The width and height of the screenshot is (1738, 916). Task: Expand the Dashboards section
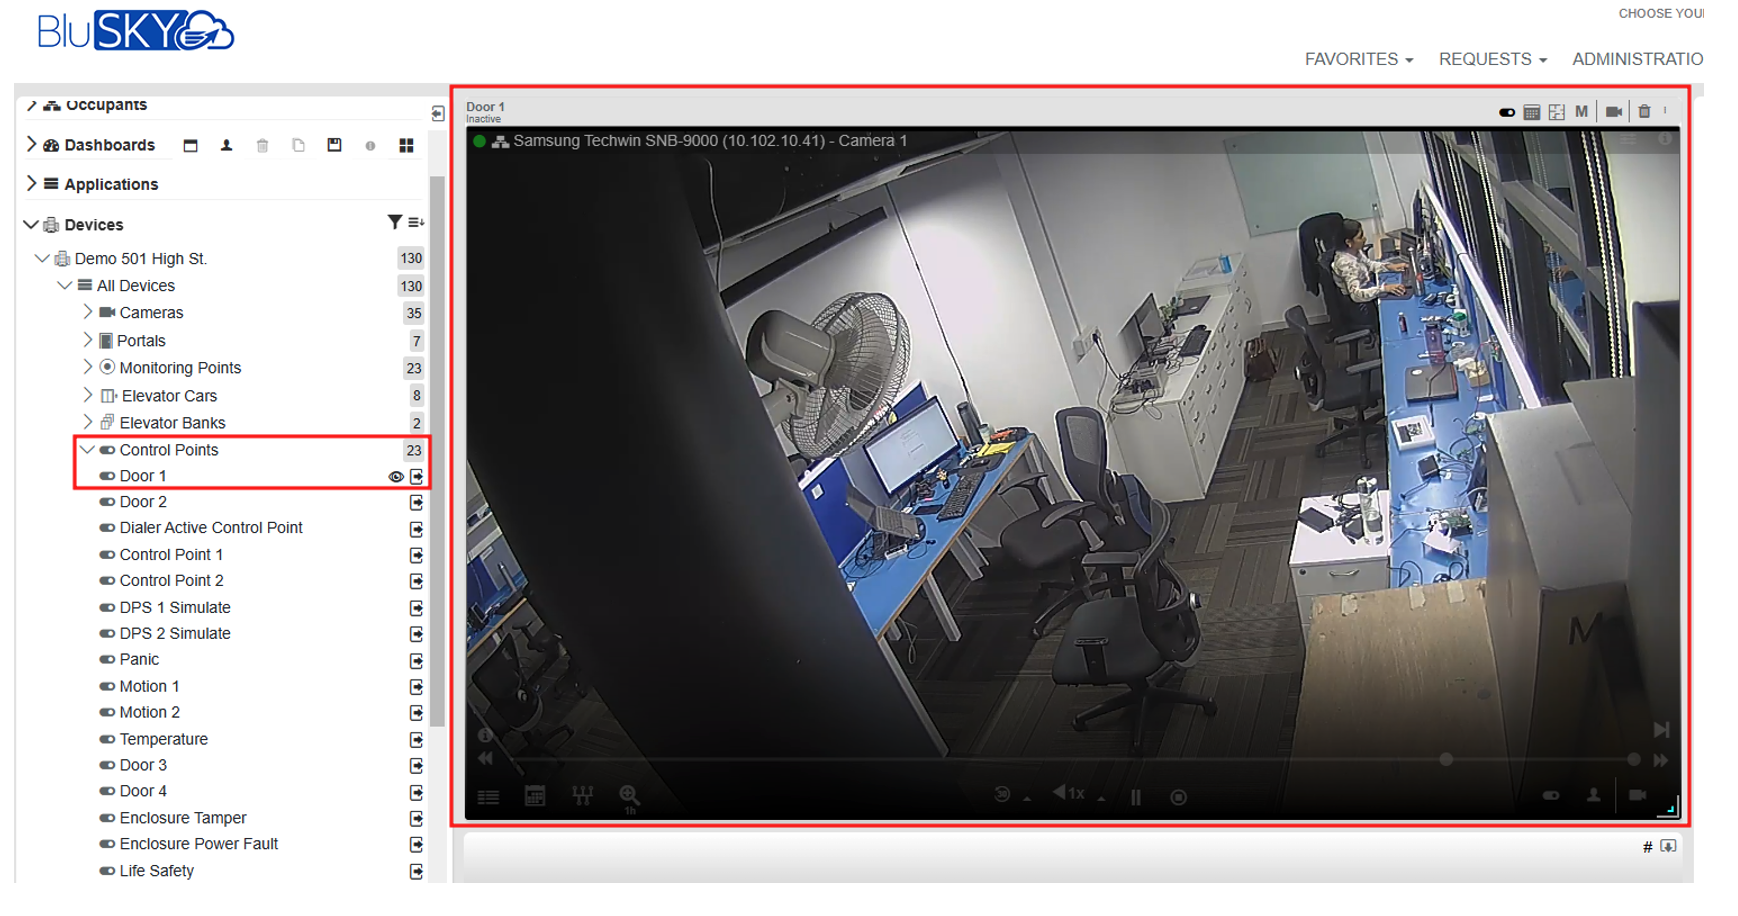(31, 145)
